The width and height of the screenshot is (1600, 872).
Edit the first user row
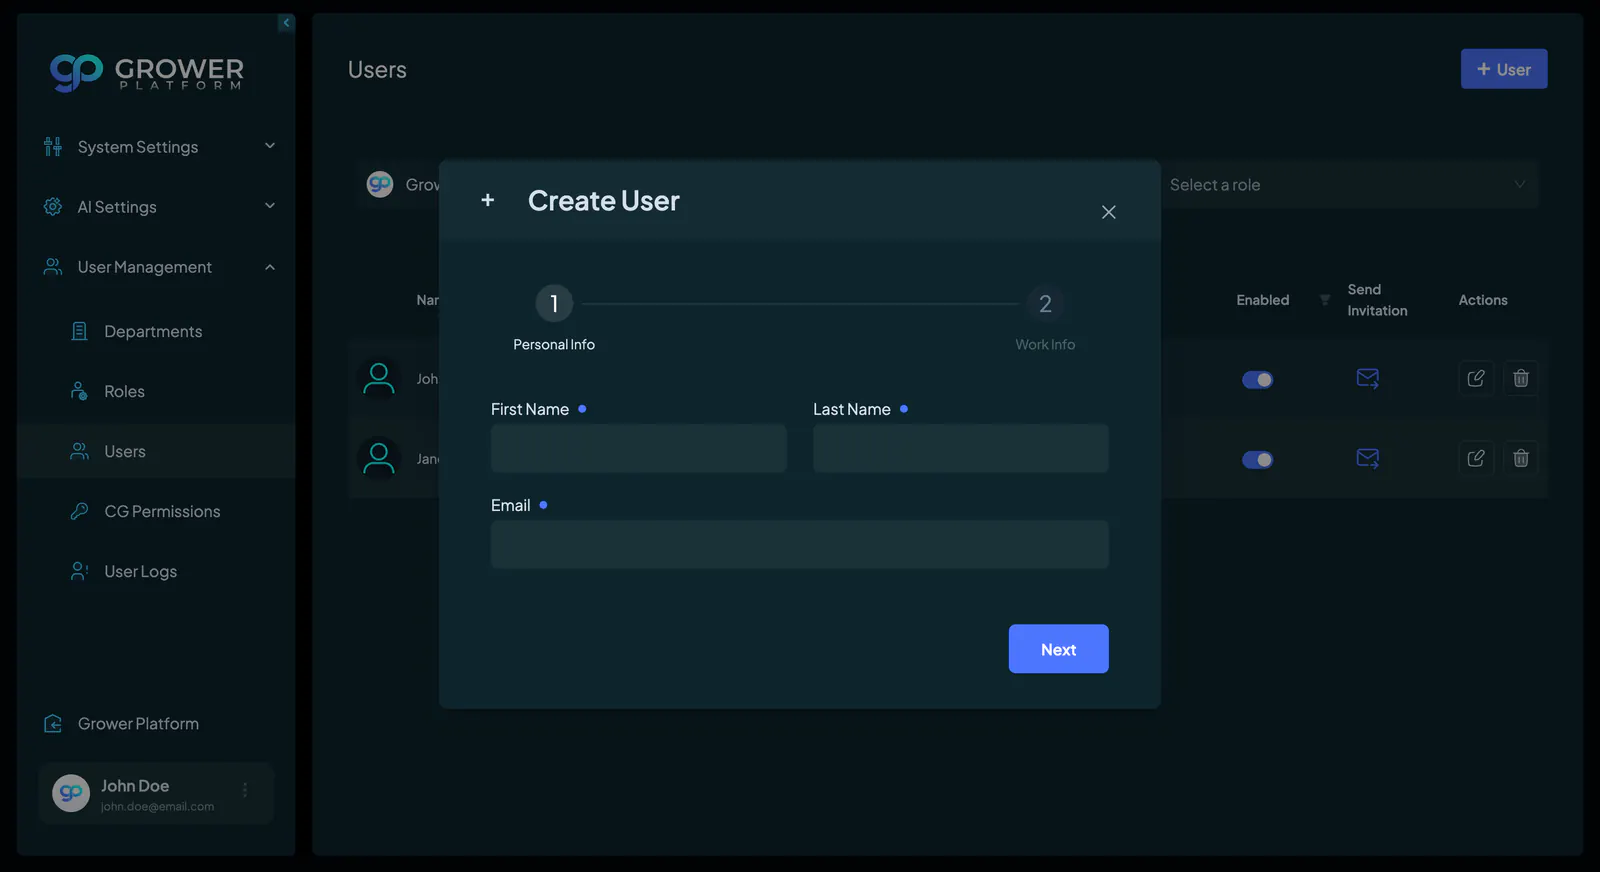(x=1476, y=378)
